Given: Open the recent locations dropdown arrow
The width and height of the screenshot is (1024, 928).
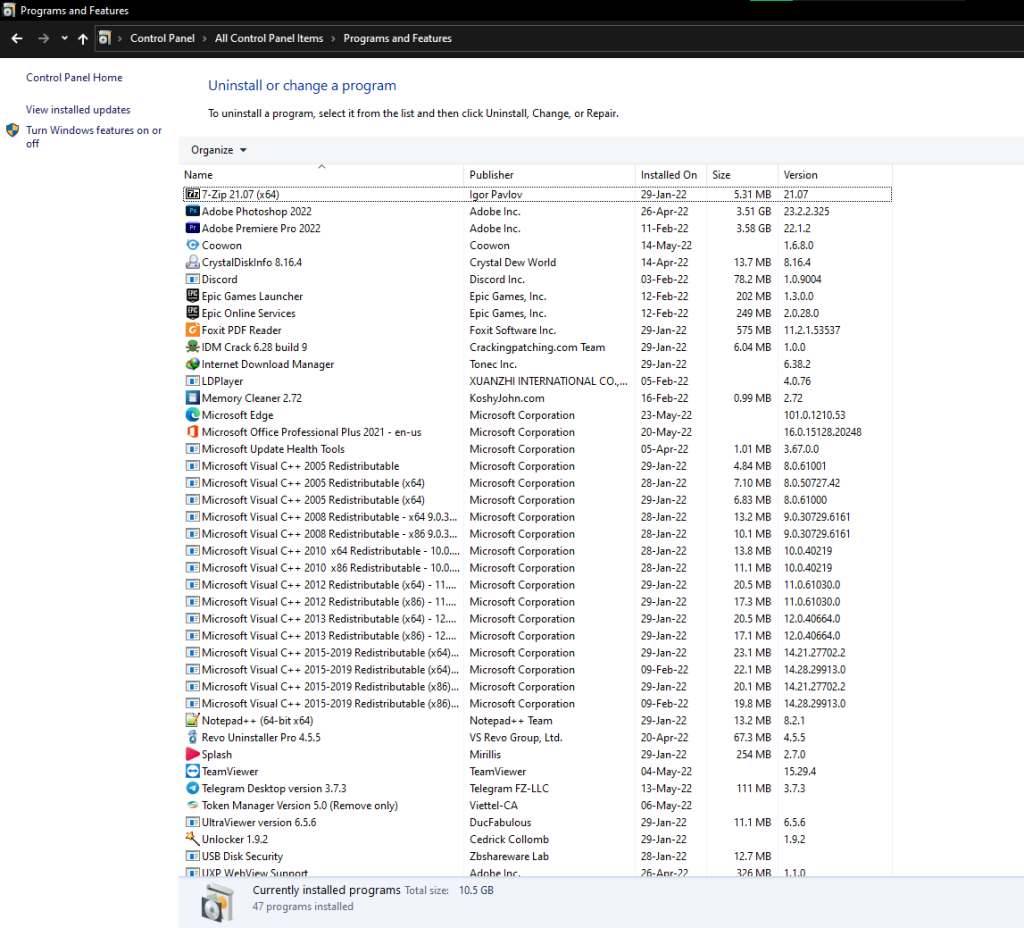Looking at the screenshot, I should pos(64,39).
